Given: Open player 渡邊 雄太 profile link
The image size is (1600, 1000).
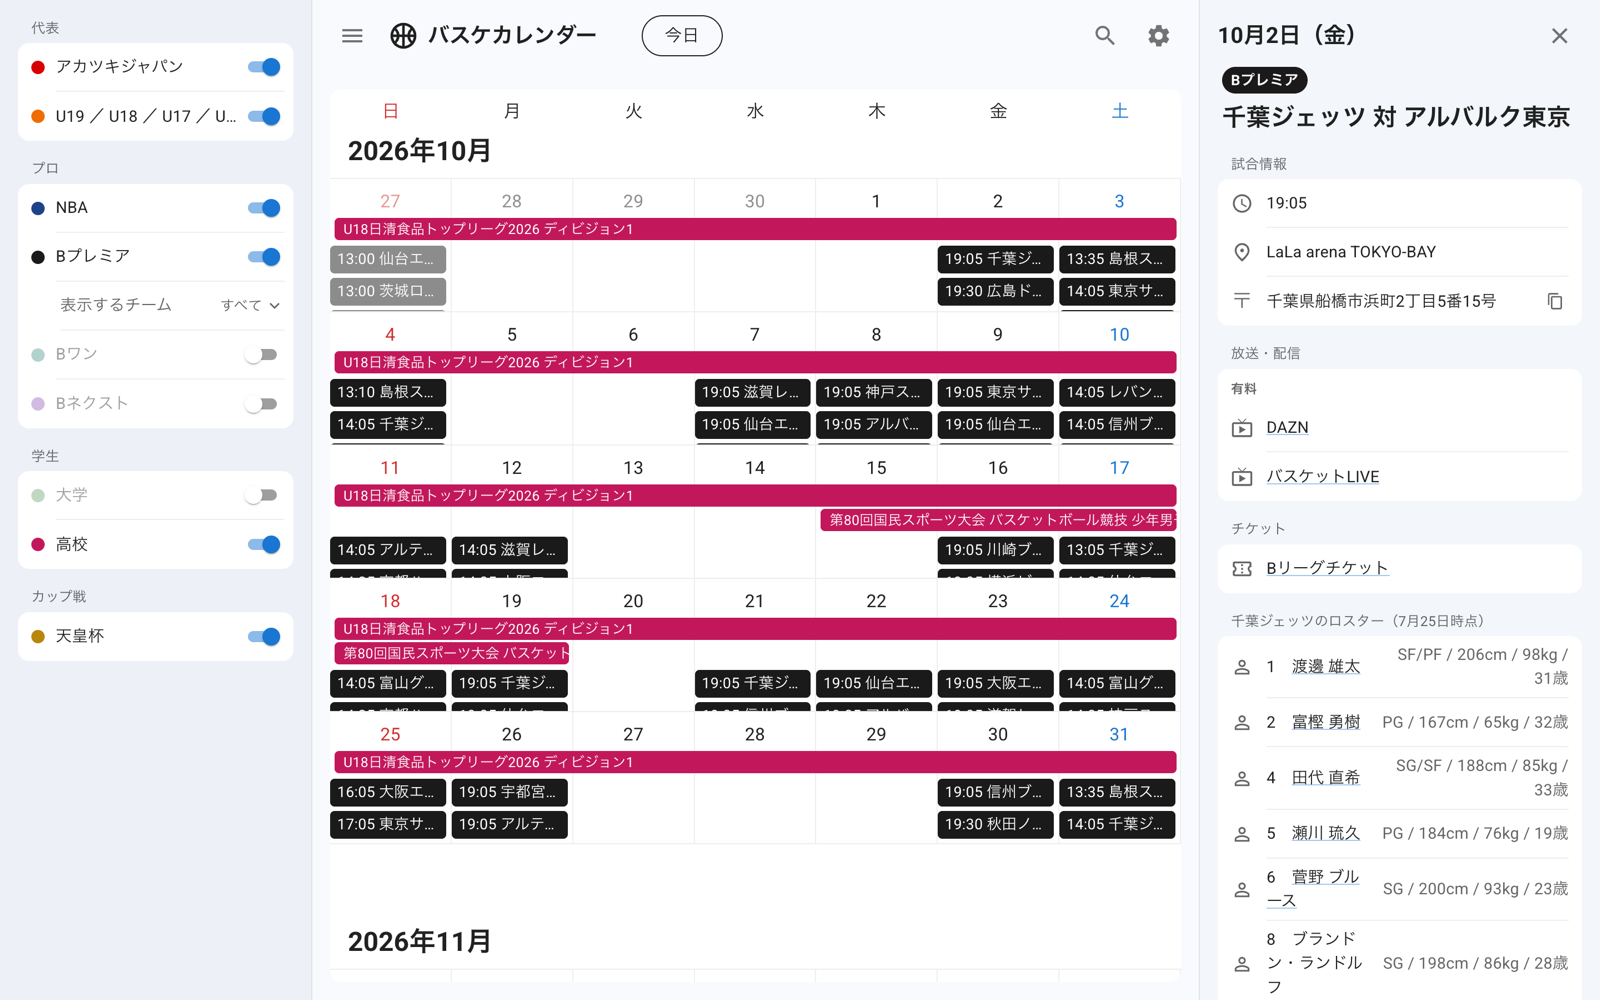Looking at the screenshot, I should [1326, 667].
